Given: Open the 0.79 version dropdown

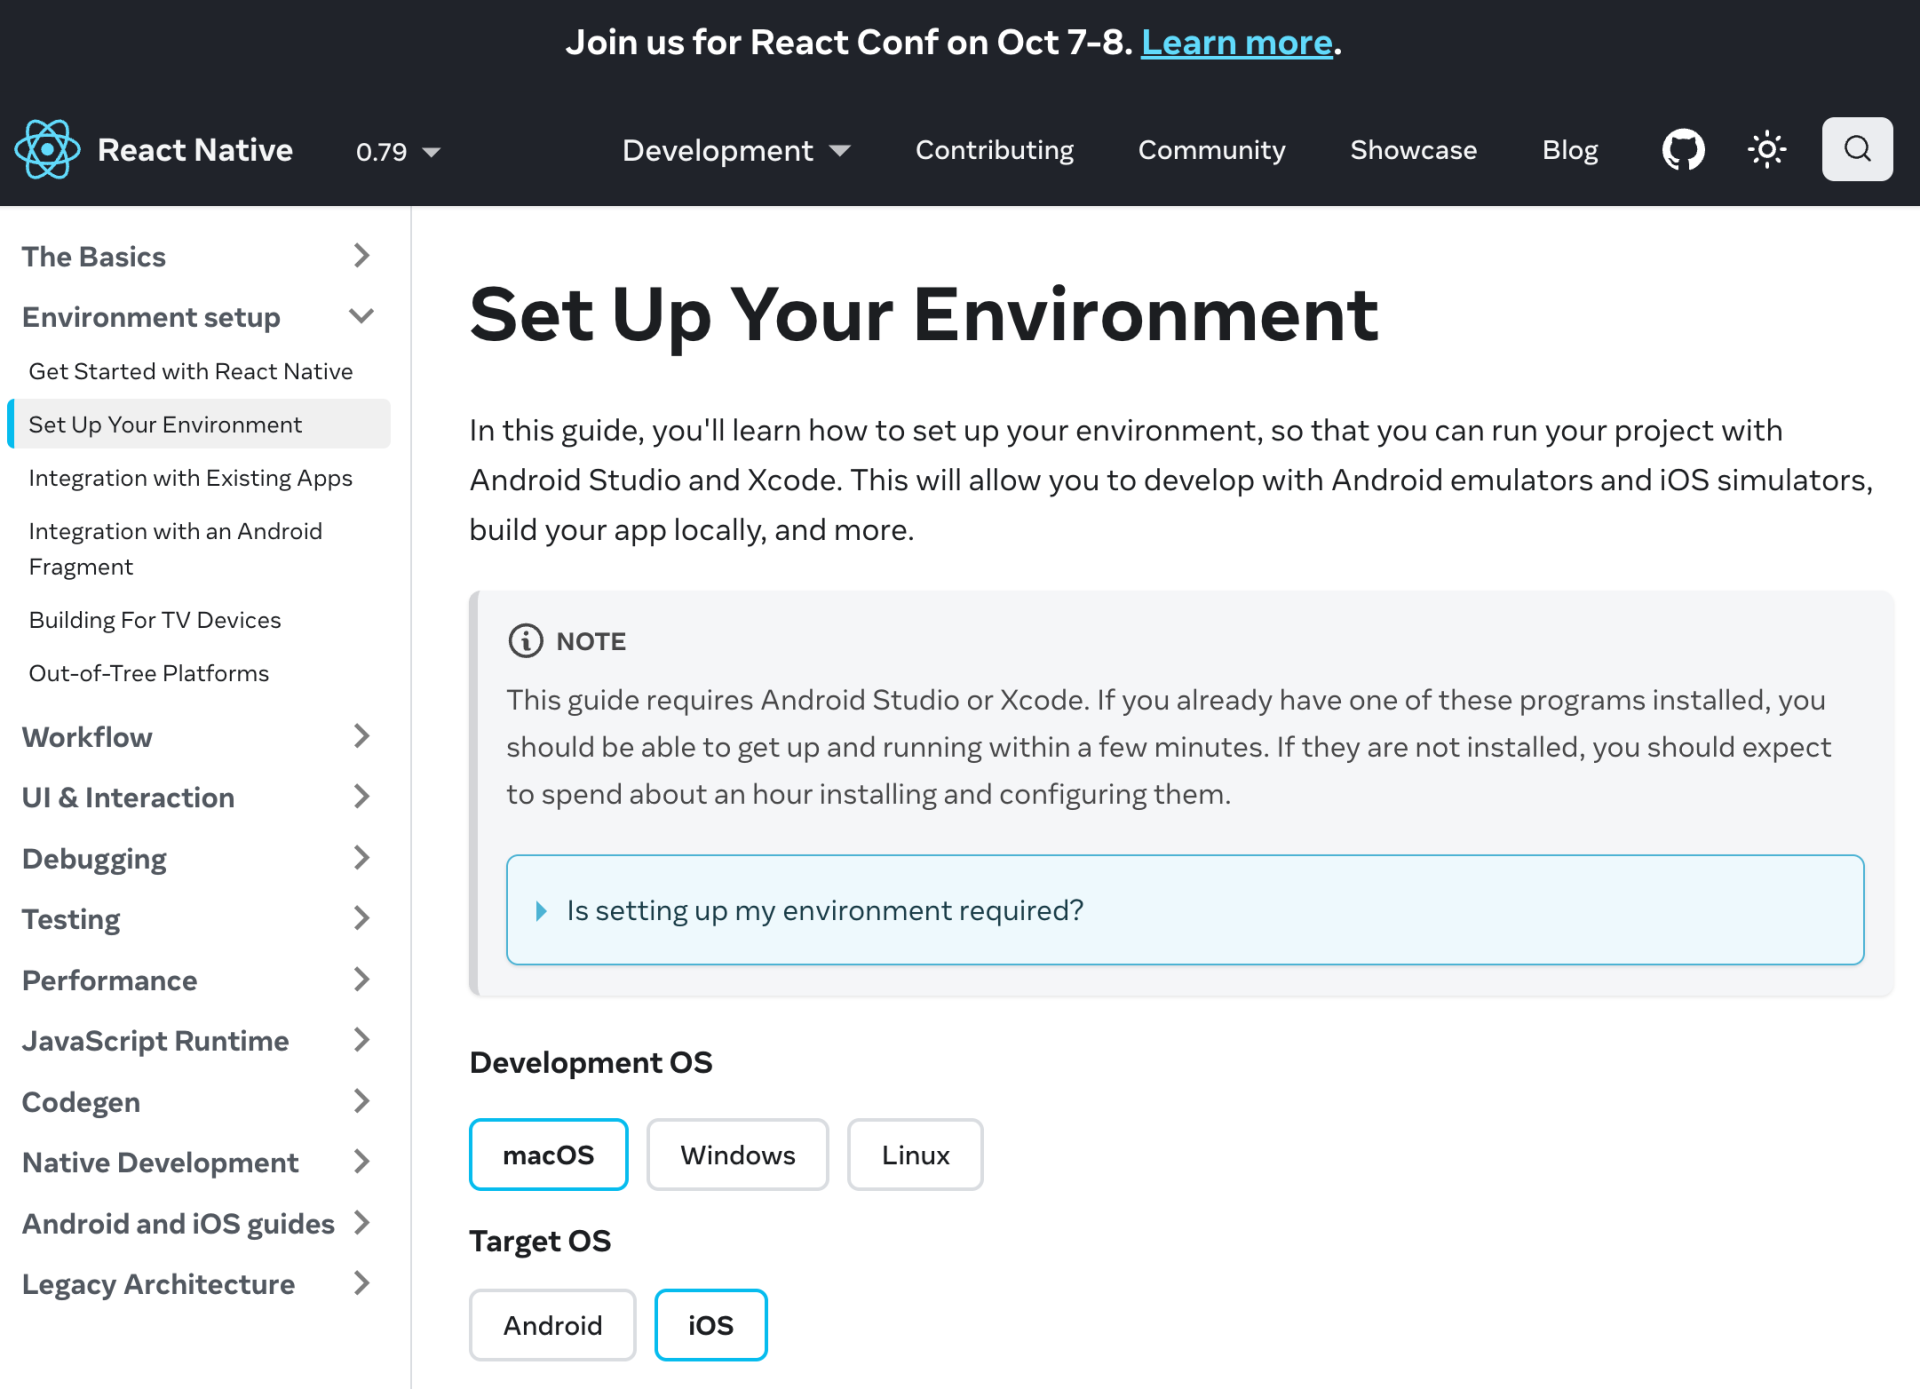Looking at the screenshot, I should point(398,151).
